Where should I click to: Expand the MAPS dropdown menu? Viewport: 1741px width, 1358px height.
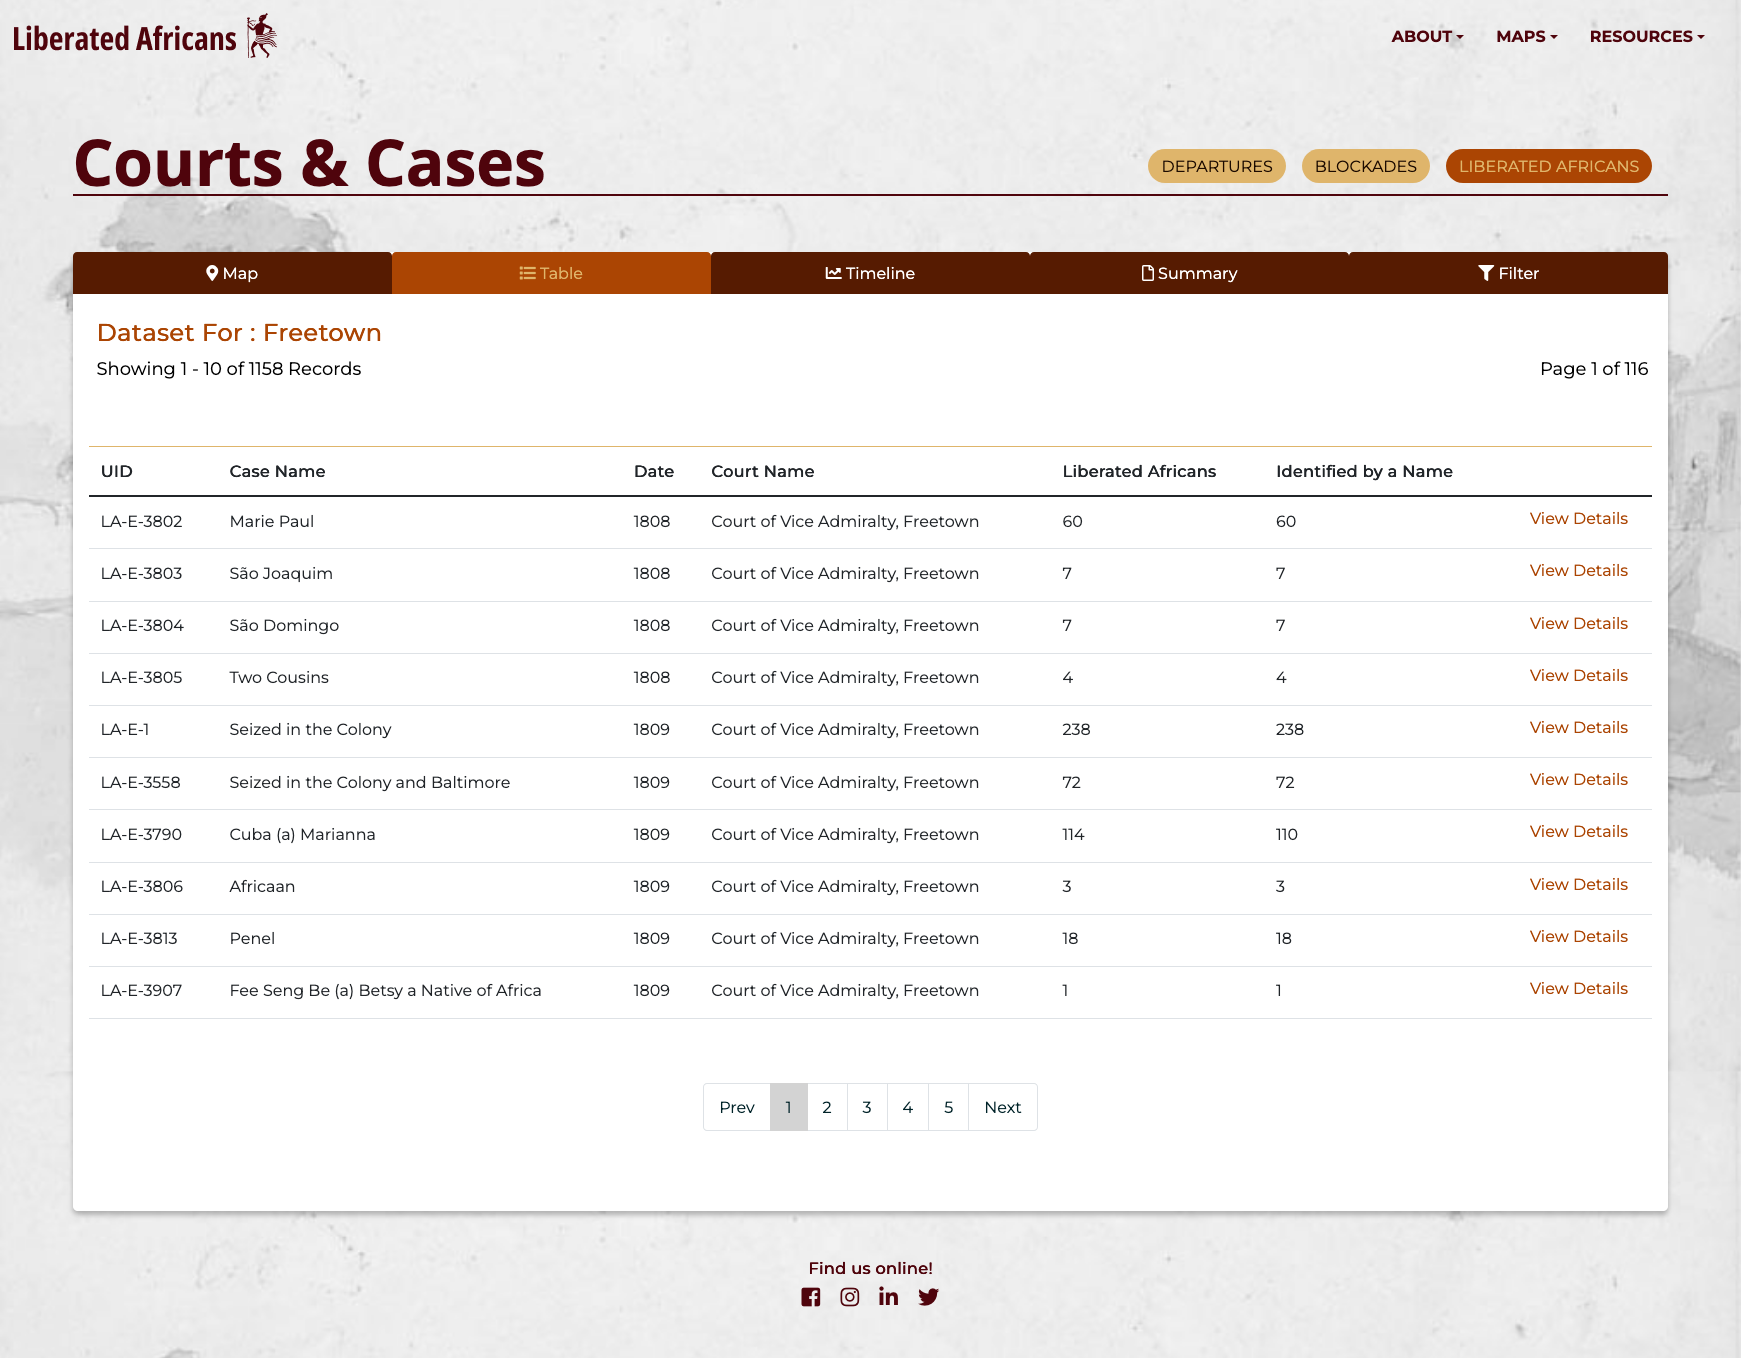click(1526, 36)
